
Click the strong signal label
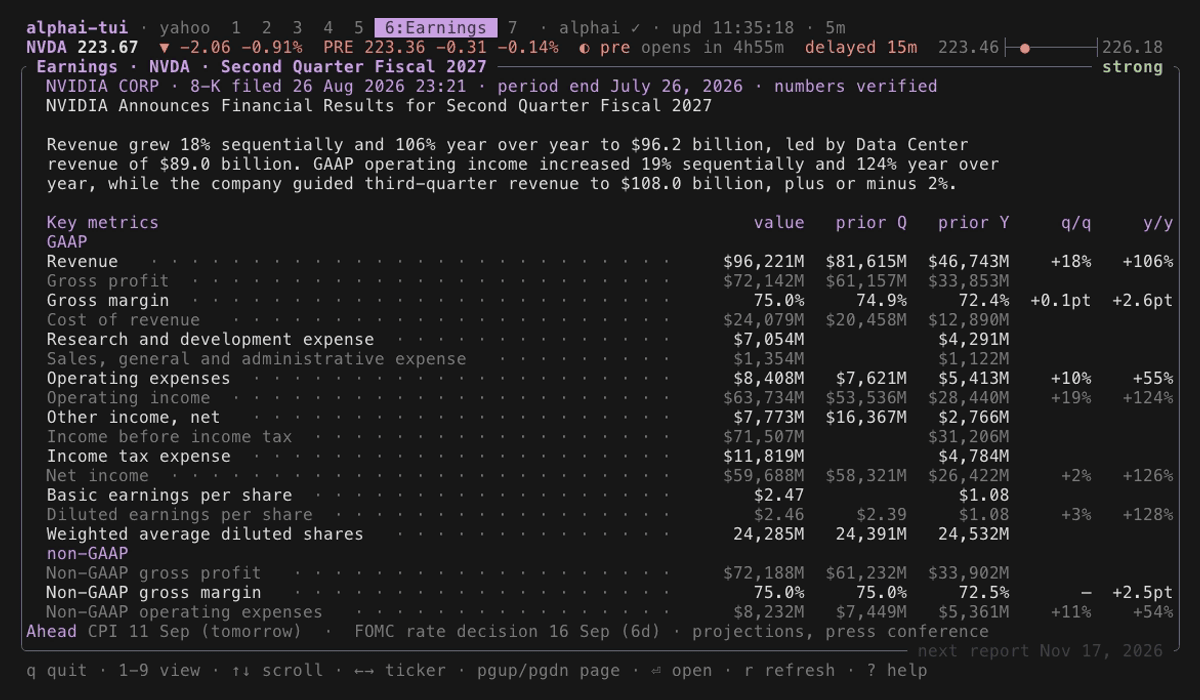[x=1132, y=67]
